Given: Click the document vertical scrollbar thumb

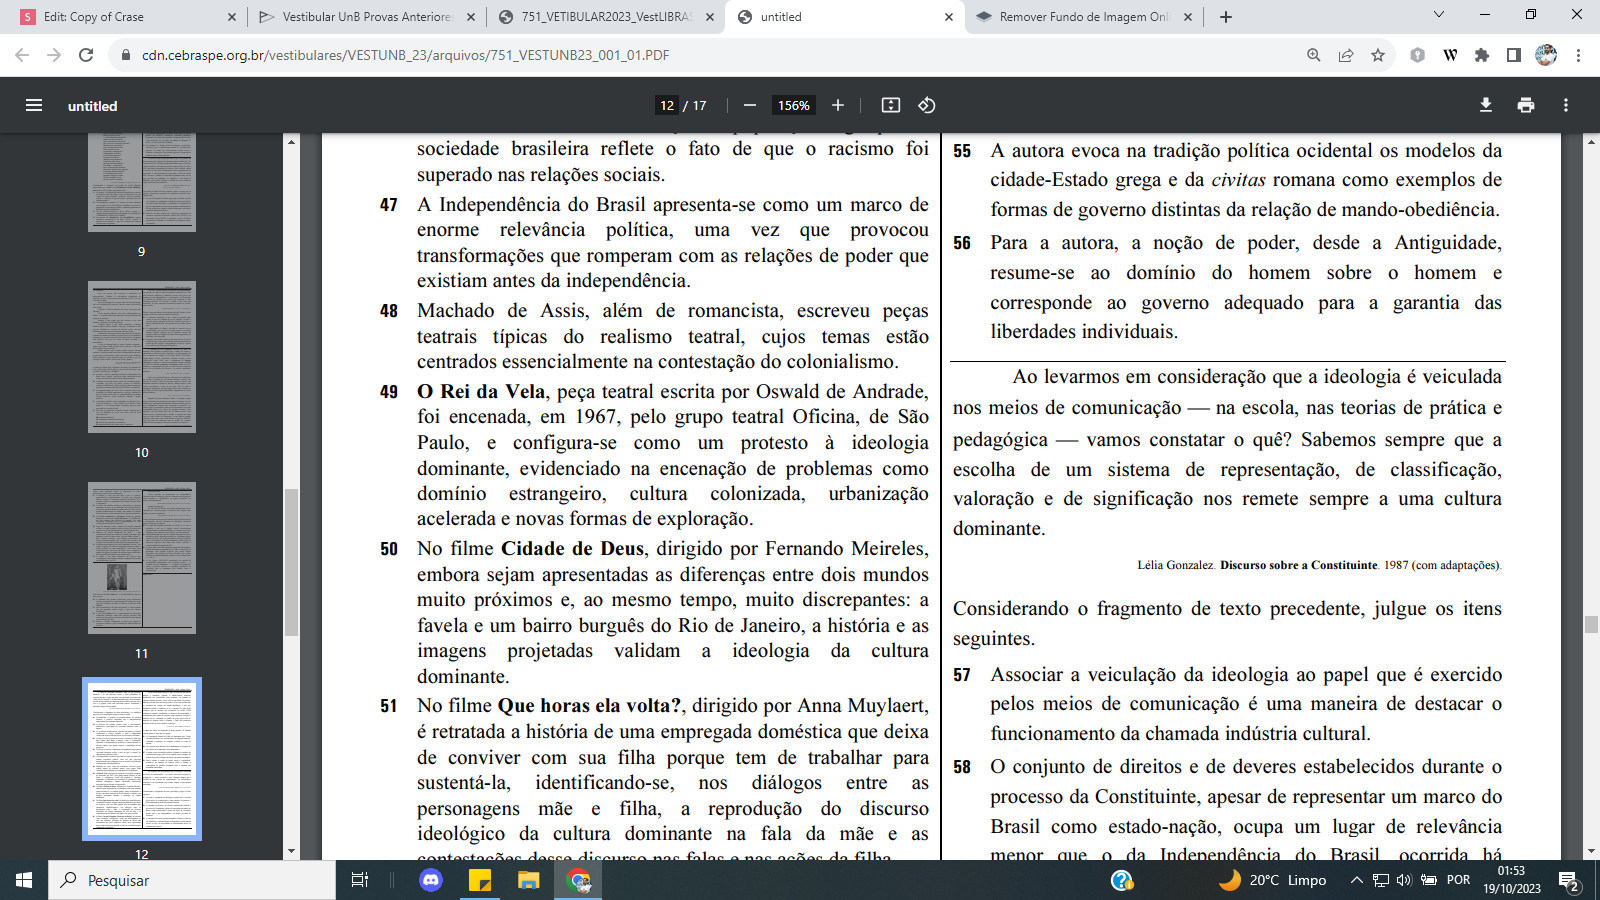Looking at the screenshot, I should pos(1591,625).
